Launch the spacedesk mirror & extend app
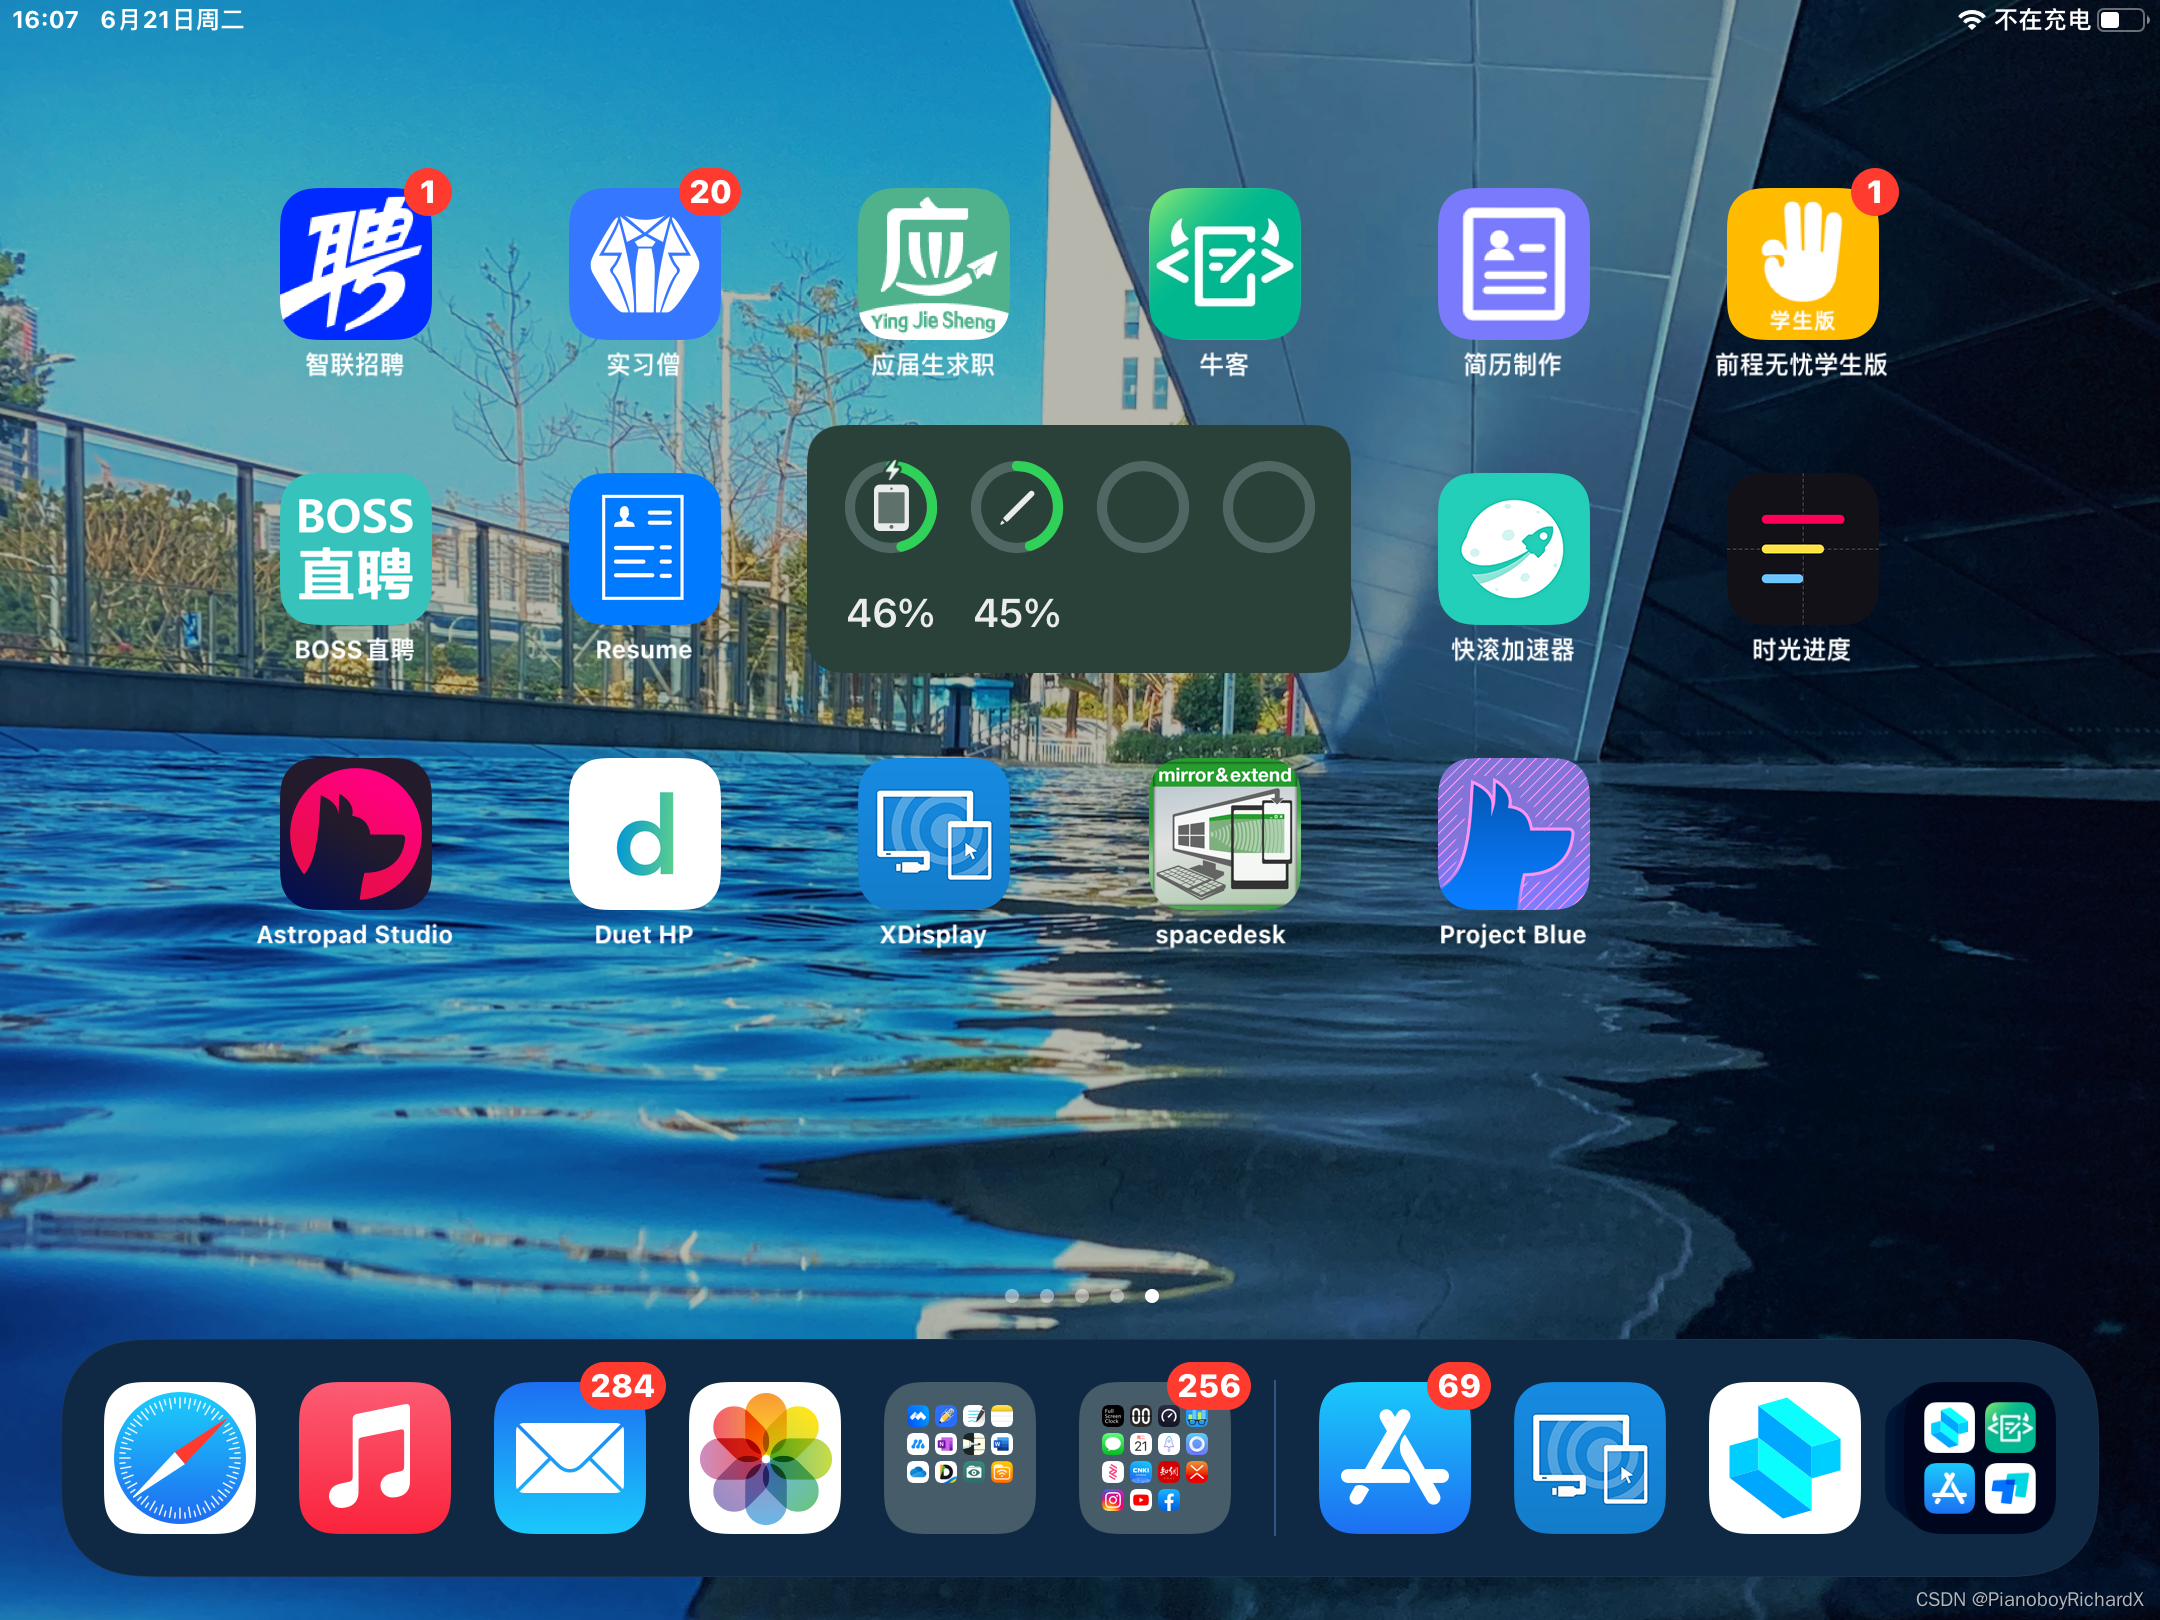 (x=1224, y=834)
